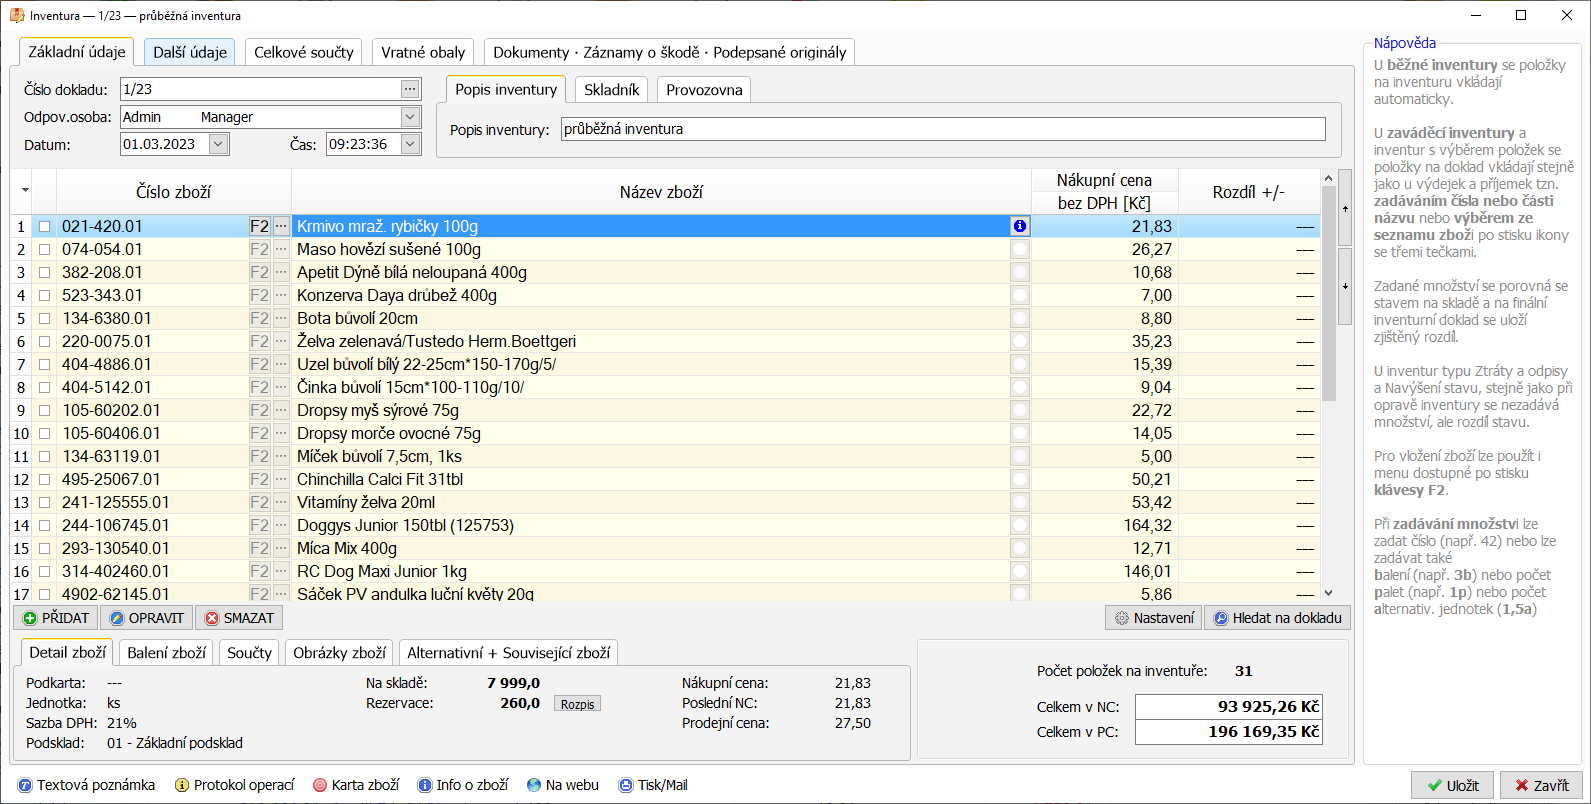Tick the checkbox for row 134-6380.01

click(x=44, y=319)
